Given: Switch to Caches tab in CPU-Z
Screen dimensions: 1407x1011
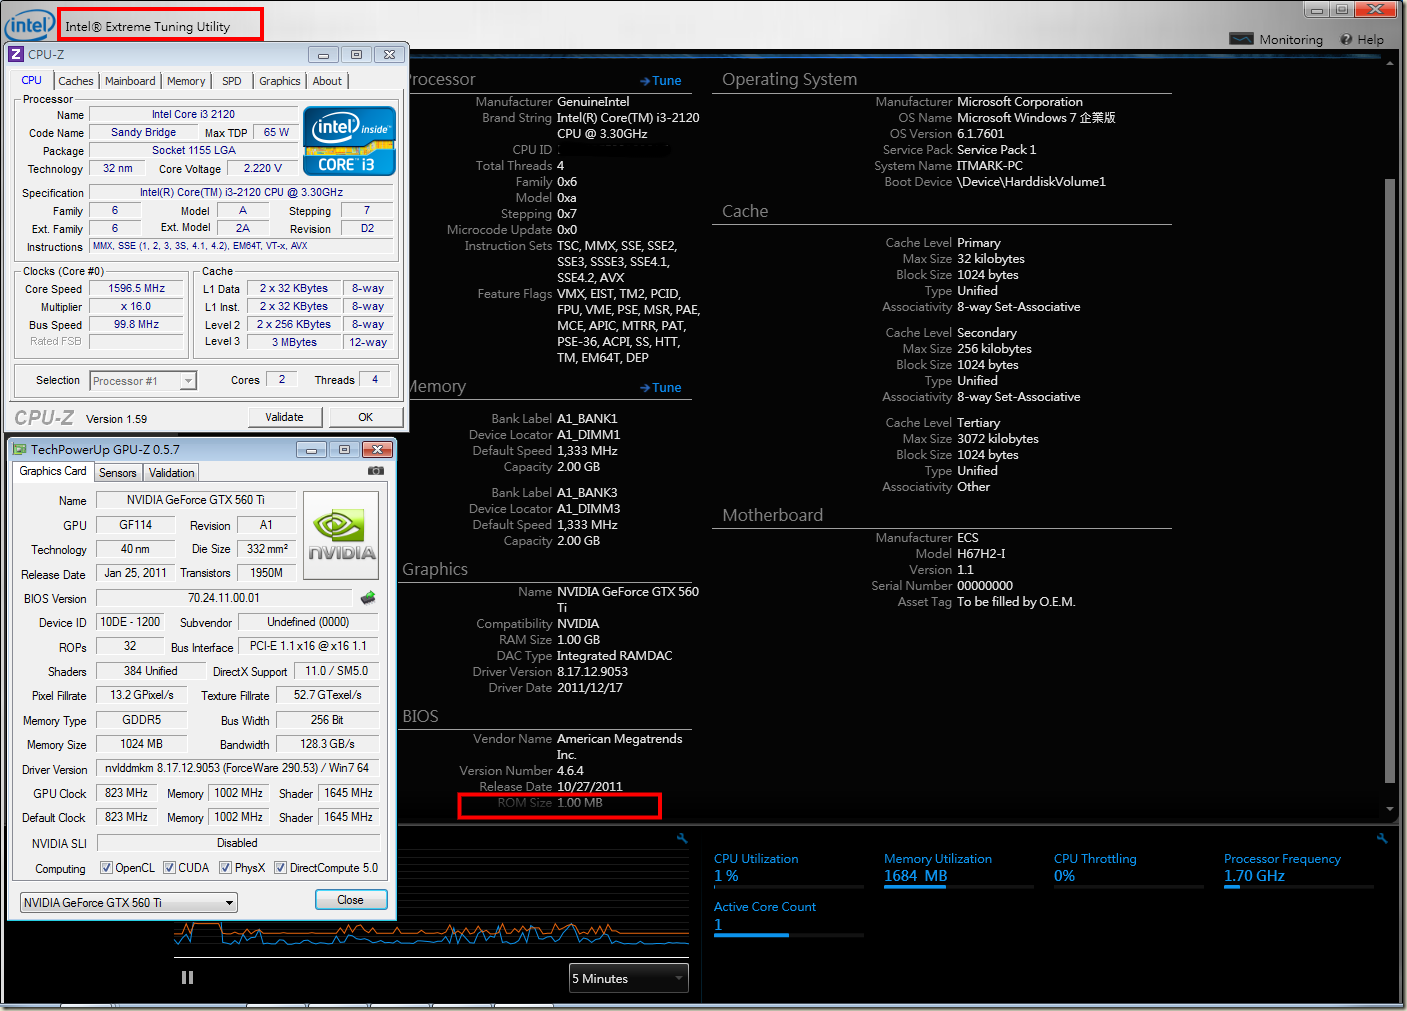Looking at the screenshot, I should click(x=76, y=81).
